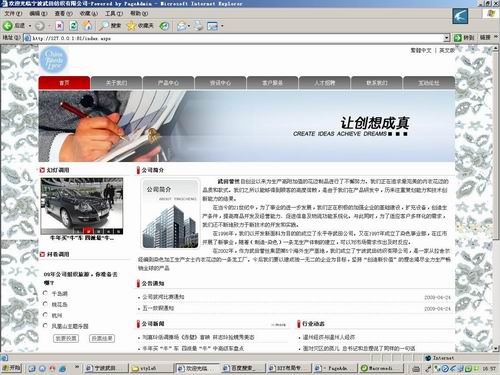Open the Home page icon
The height and width of the screenshot is (375, 500).
click(x=88, y=26)
